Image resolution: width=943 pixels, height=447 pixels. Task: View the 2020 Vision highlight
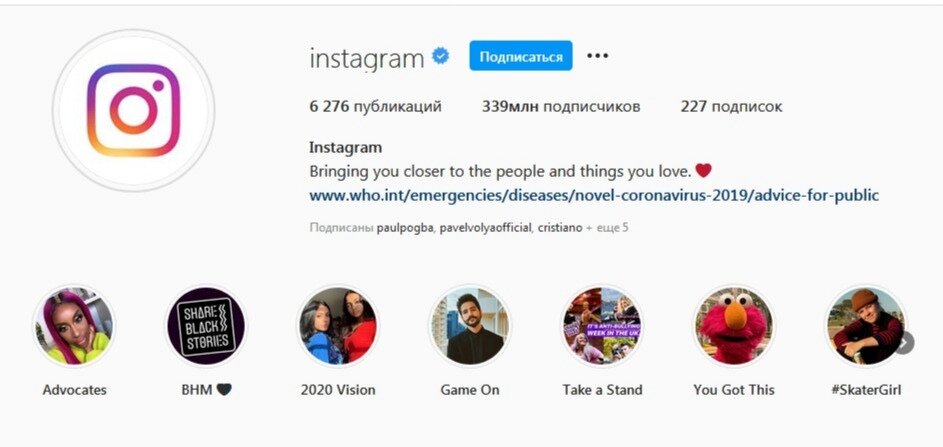pos(338,326)
